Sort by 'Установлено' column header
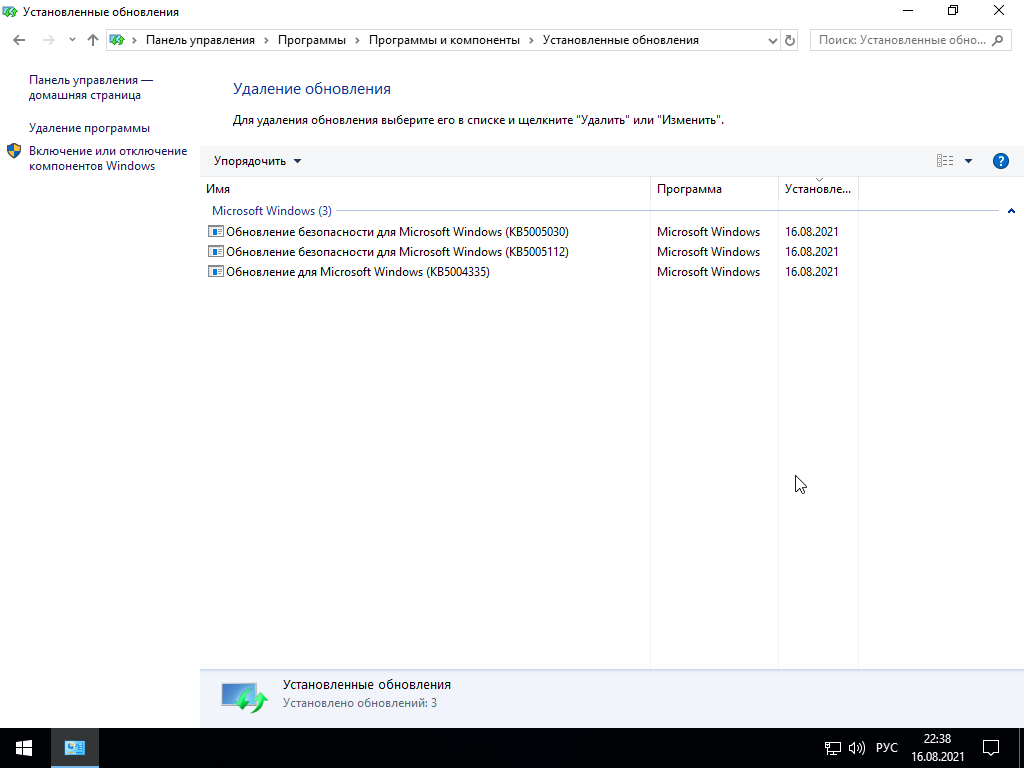This screenshot has height=768, width=1024. coord(818,189)
